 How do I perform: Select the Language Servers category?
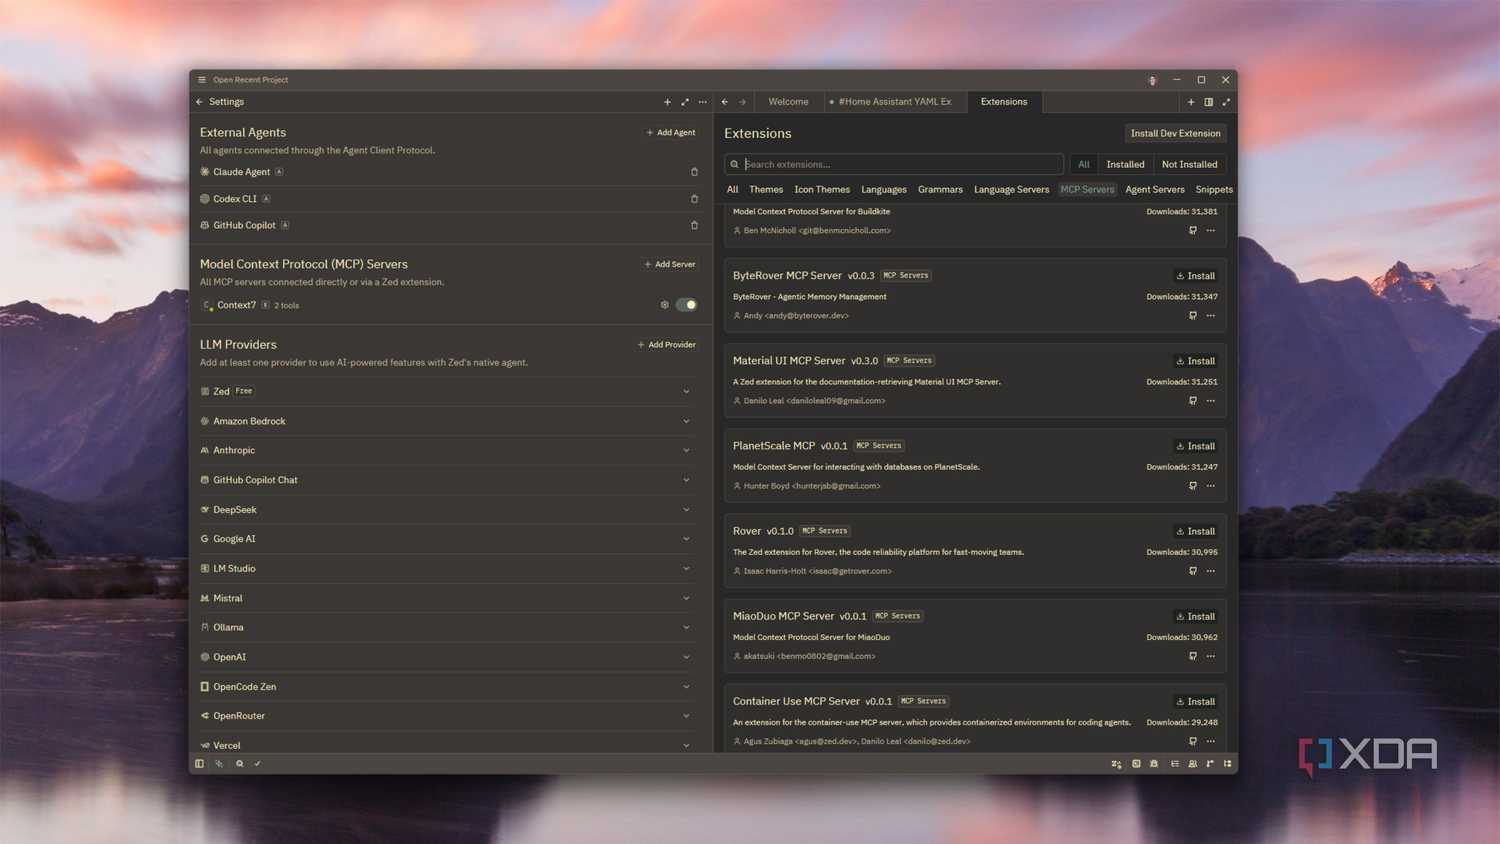click(x=1011, y=190)
